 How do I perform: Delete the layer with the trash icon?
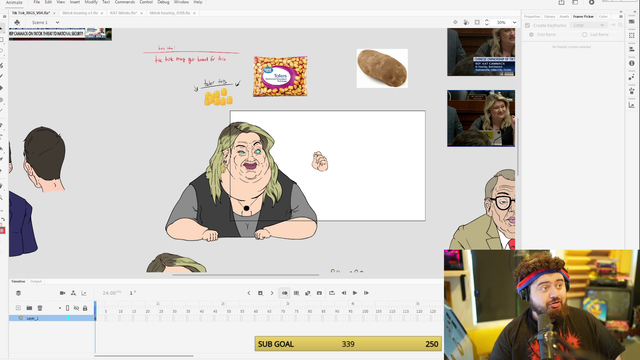(40, 308)
